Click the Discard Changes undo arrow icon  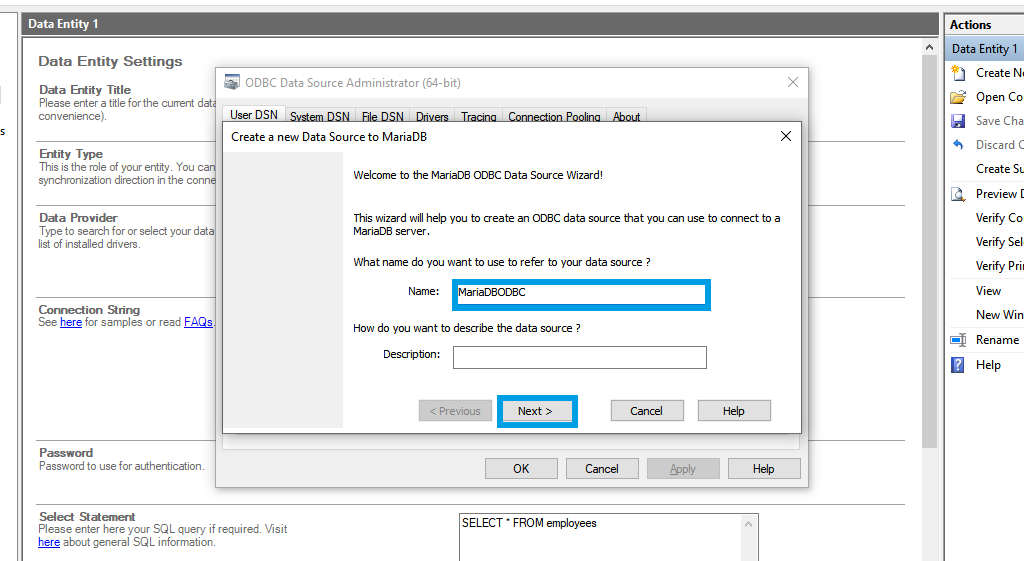(x=957, y=145)
